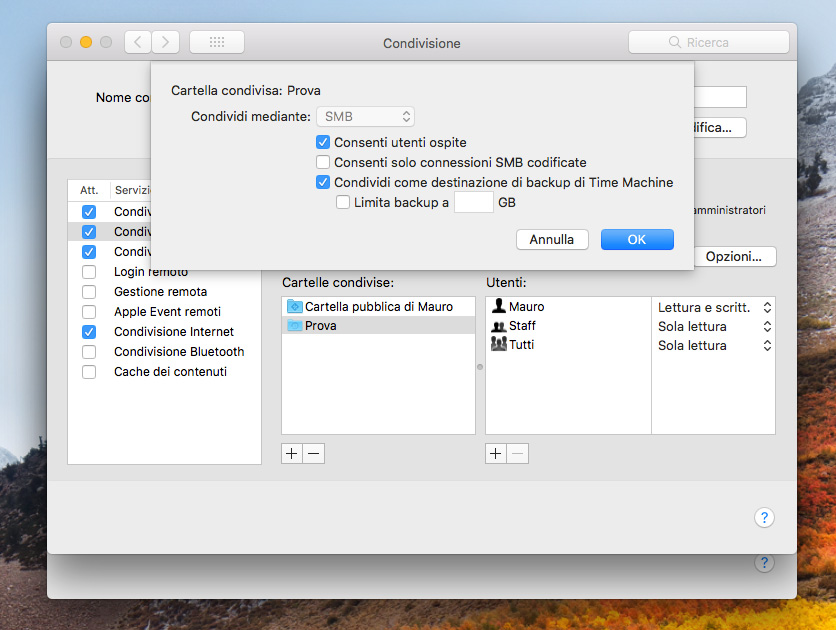The width and height of the screenshot is (836, 630).
Task: Open Tutti's Sola lettura permission menu
Action: coord(714,345)
